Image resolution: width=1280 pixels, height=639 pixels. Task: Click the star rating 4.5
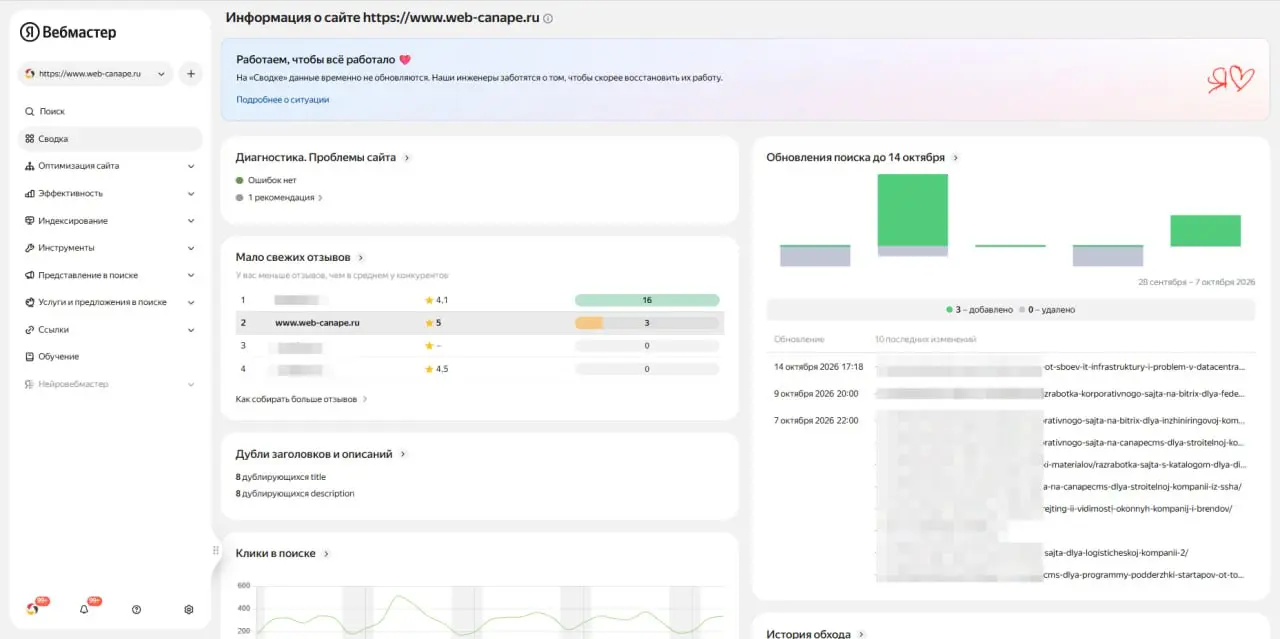[x=437, y=369]
